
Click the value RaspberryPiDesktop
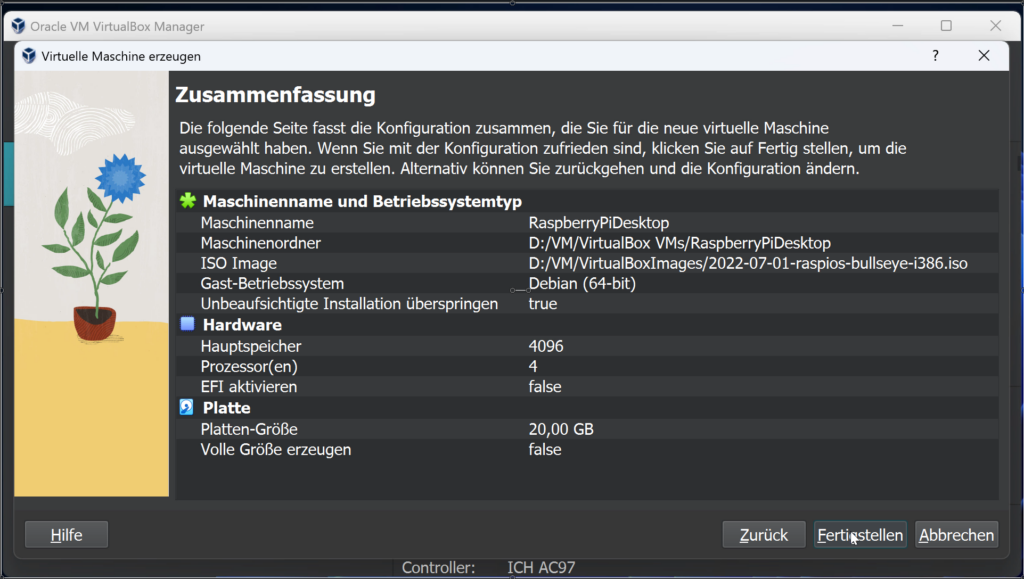(x=599, y=223)
